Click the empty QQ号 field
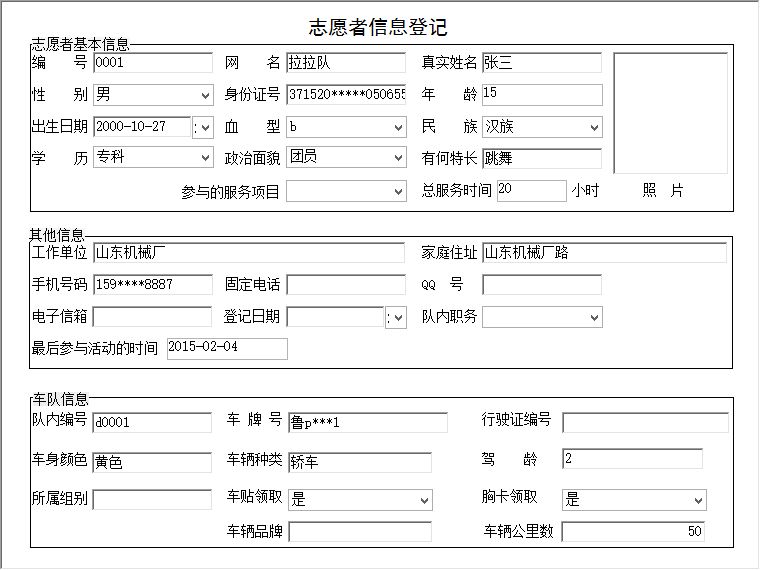The width and height of the screenshot is (760, 570). tap(542, 285)
